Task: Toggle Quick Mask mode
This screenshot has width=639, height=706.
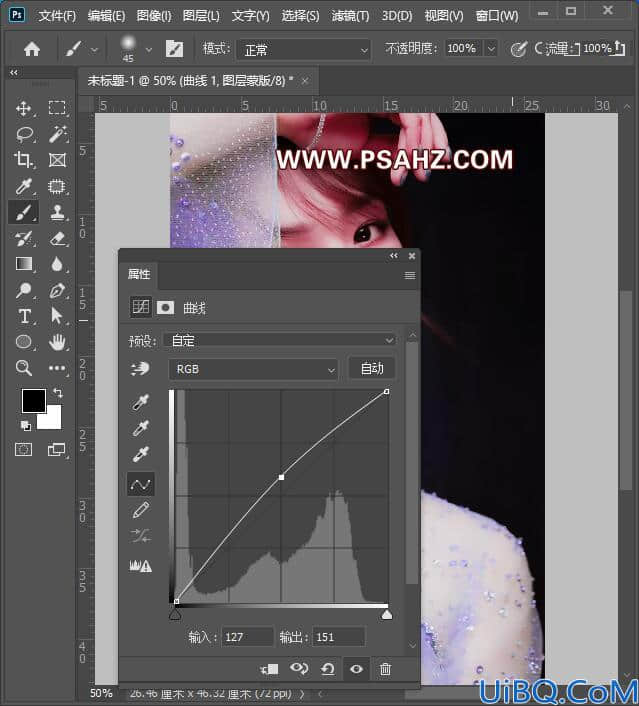Action: (x=23, y=449)
